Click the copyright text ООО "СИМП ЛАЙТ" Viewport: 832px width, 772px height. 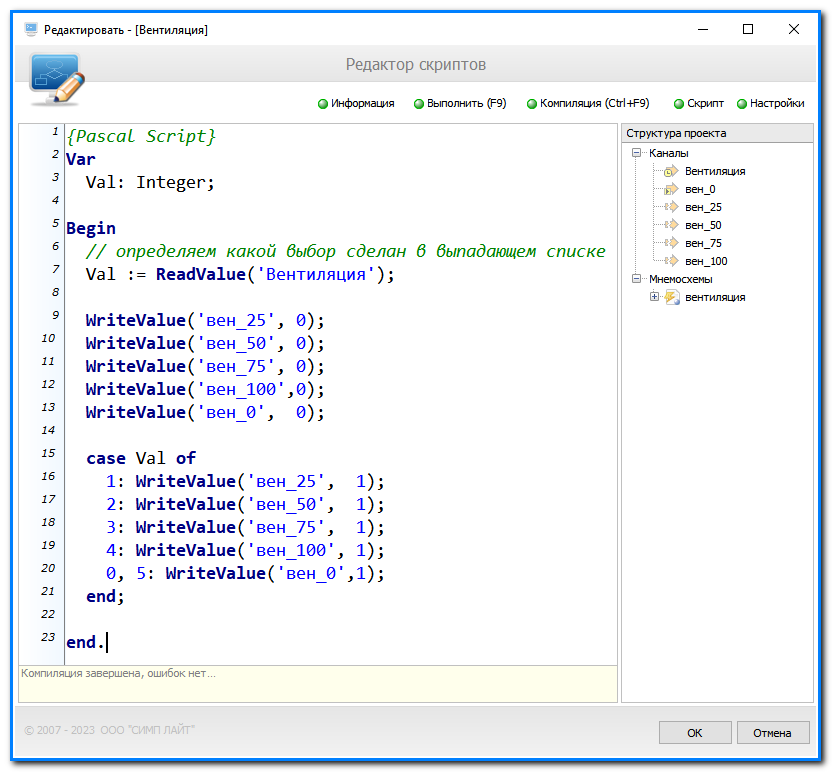point(147,730)
